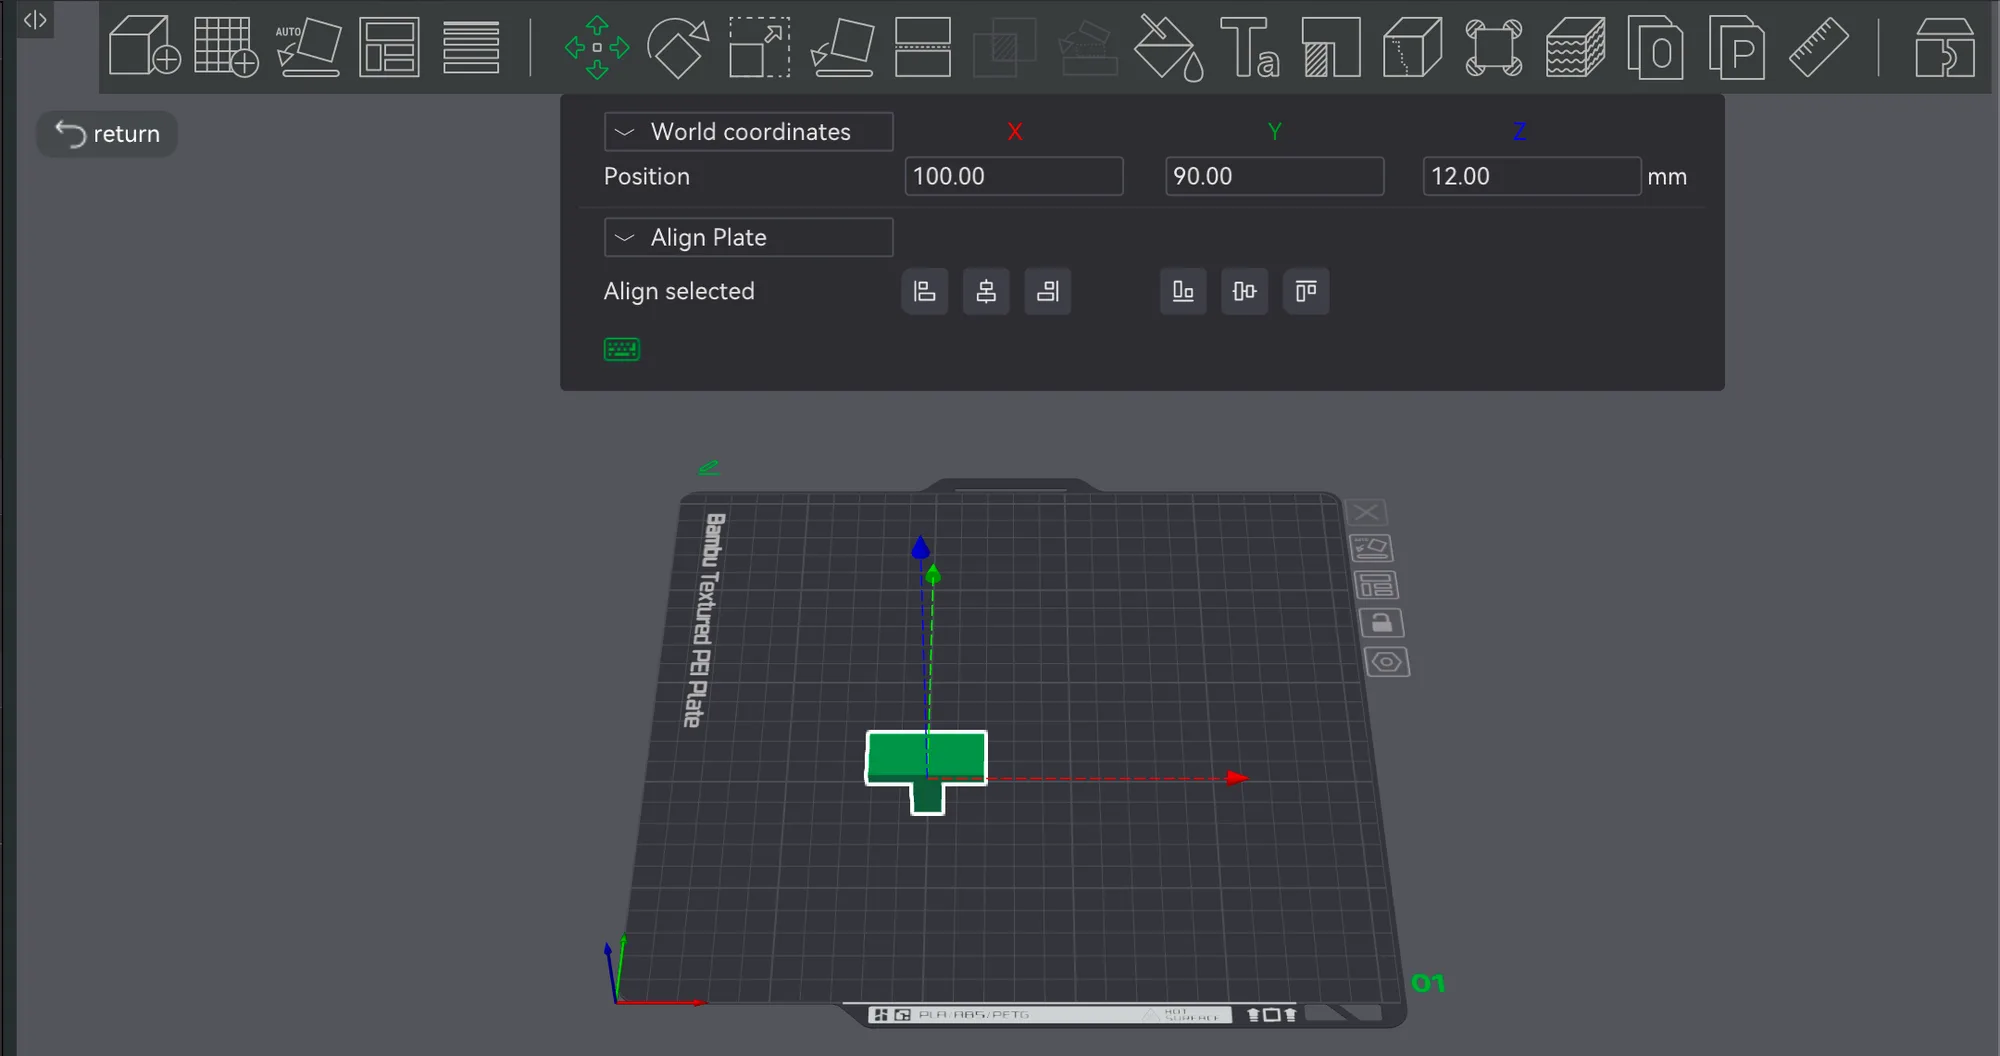The image size is (2000, 1056).
Task: Open the World coordinates dropdown
Action: (x=748, y=132)
